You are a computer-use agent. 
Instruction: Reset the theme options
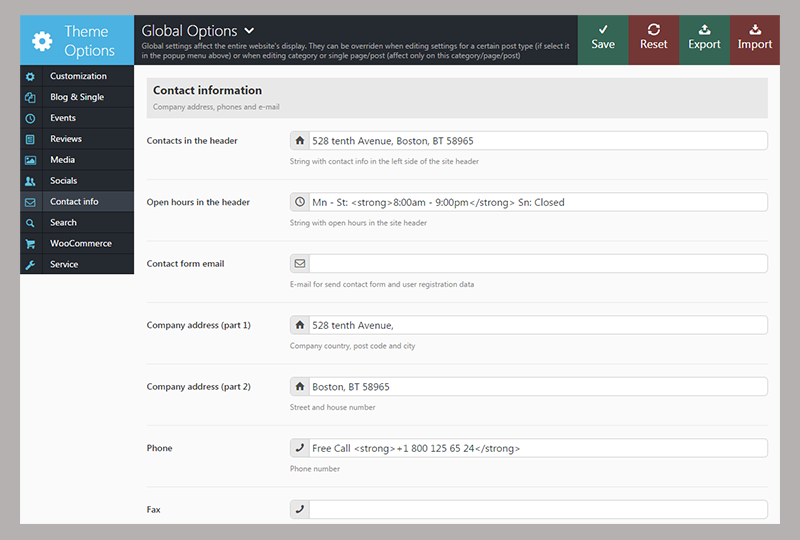(653, 40)
